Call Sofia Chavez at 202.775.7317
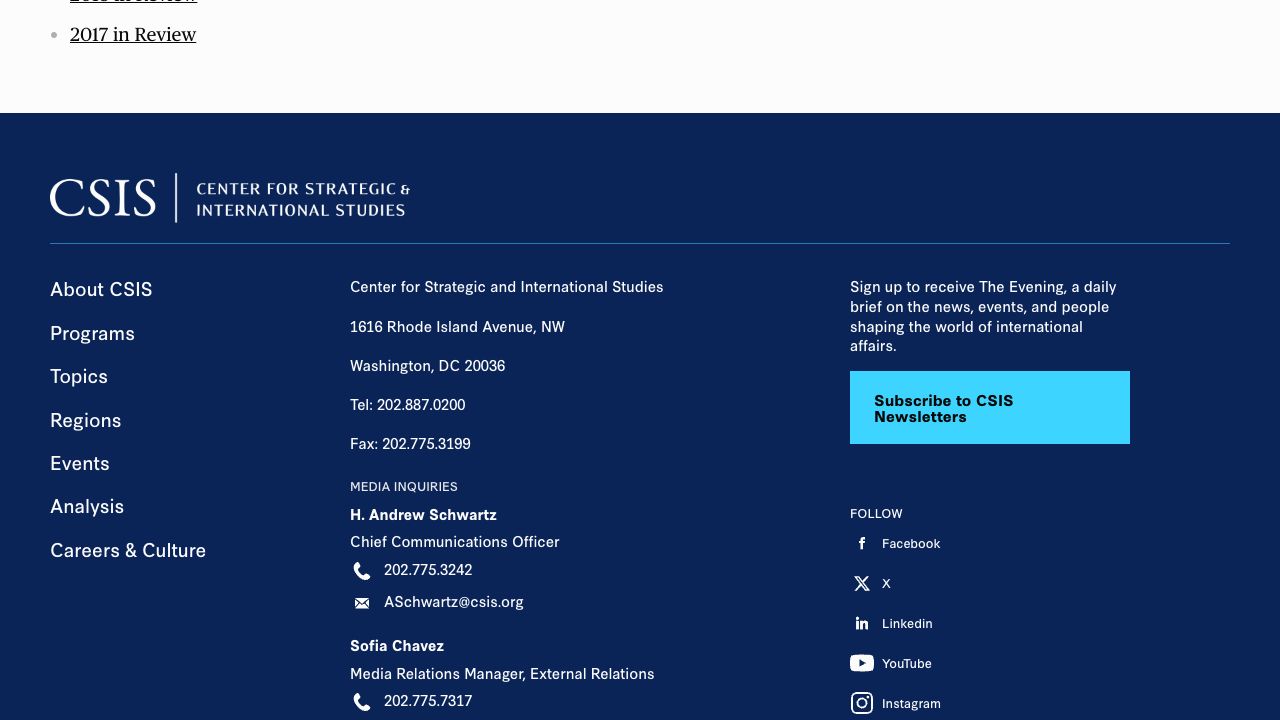The height and width of the screenshot is (720, 1280). [x=427, y=701]
